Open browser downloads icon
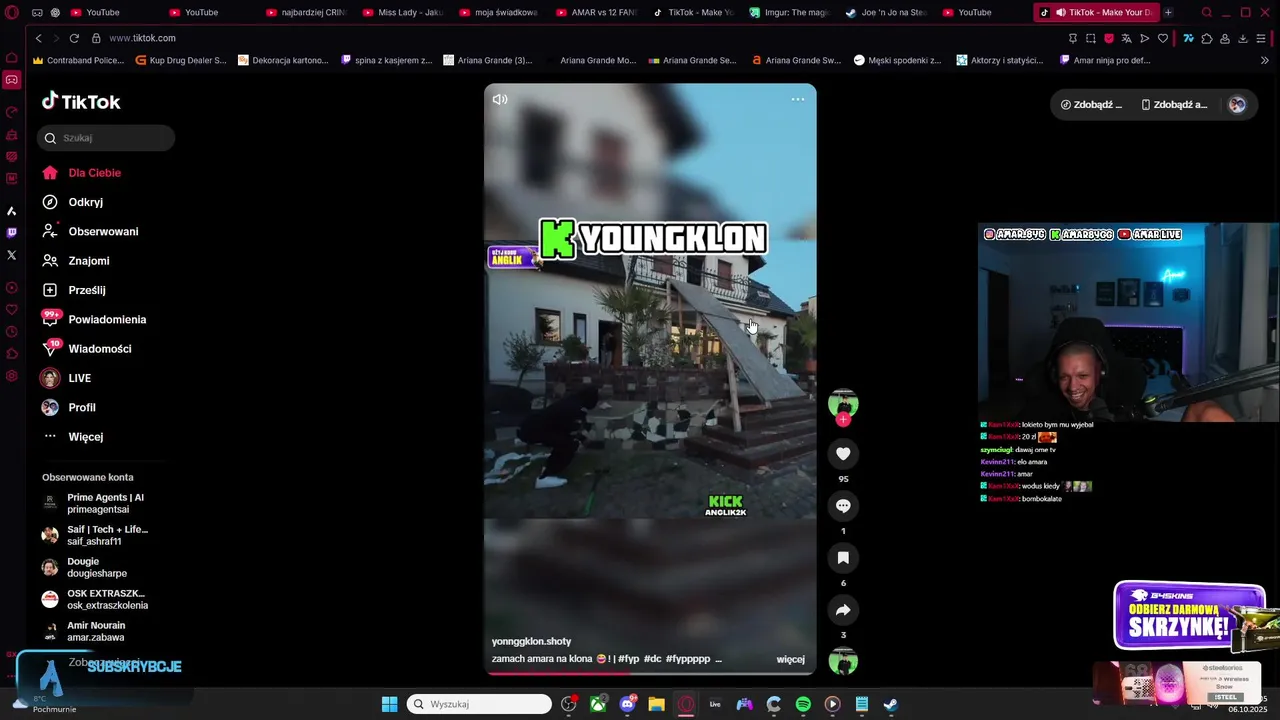The height and width of the screenshot is (720, 1280). tap(1243, 38)
